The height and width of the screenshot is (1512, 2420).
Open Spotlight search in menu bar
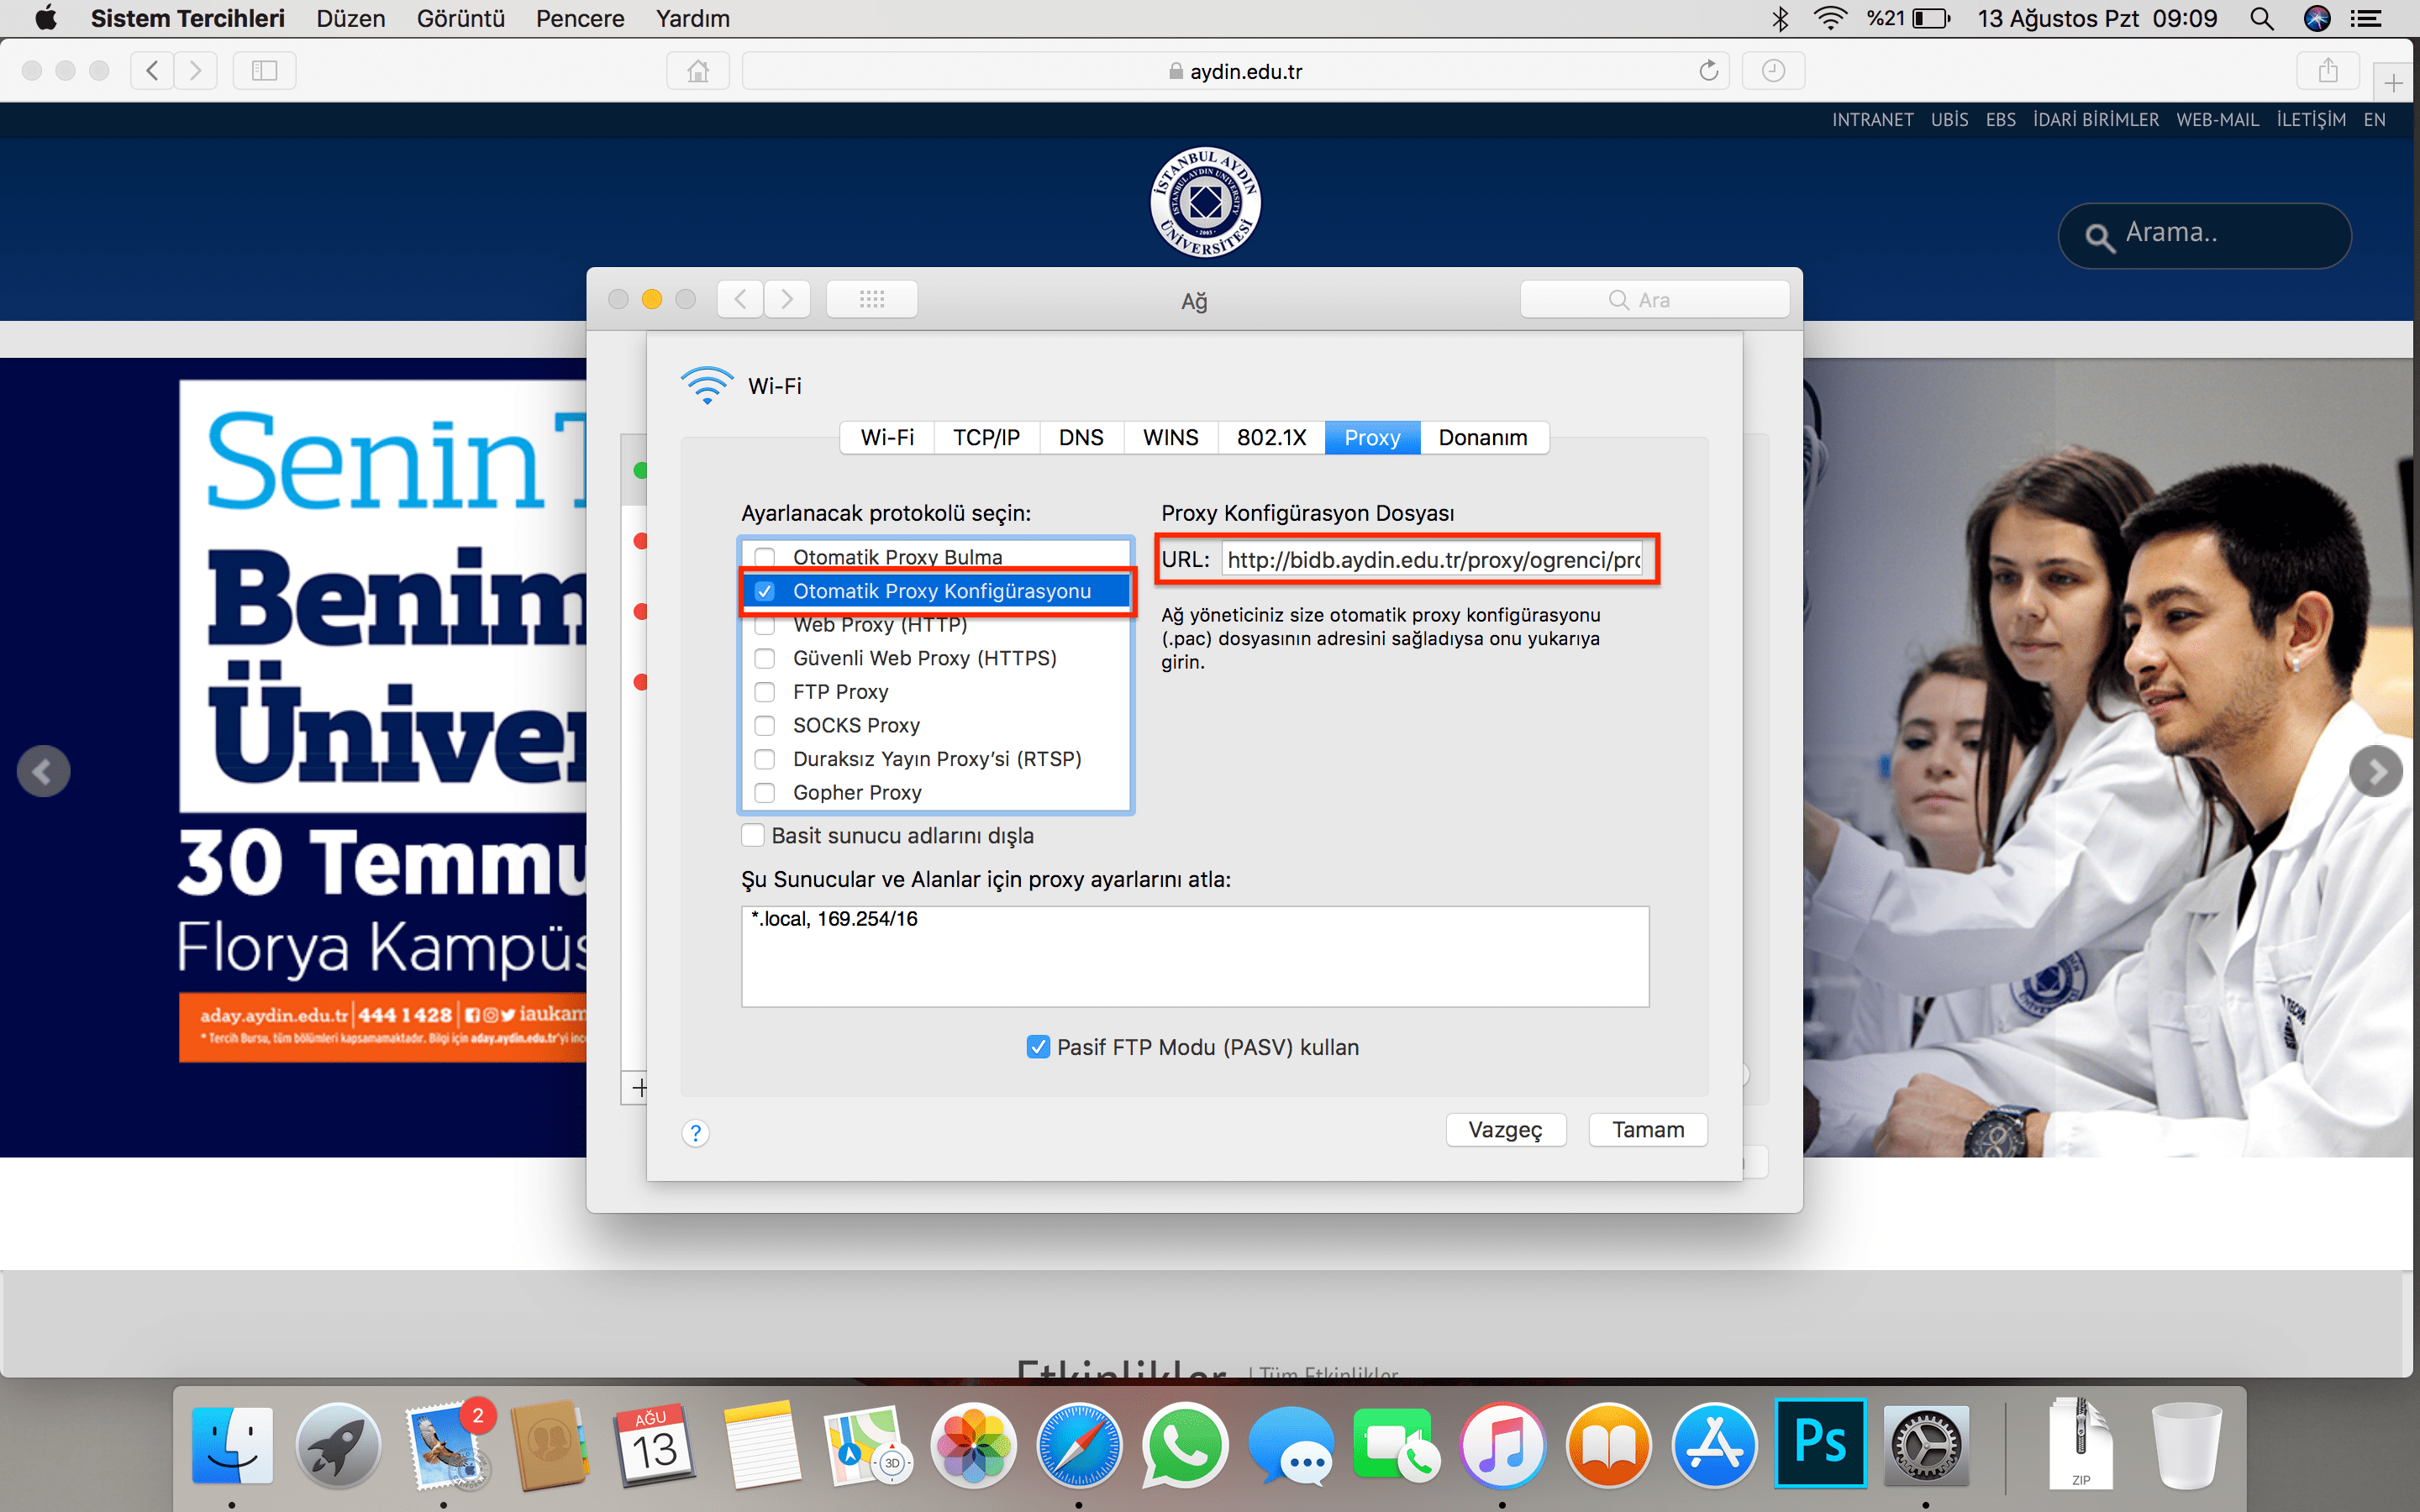point(2262,19)
